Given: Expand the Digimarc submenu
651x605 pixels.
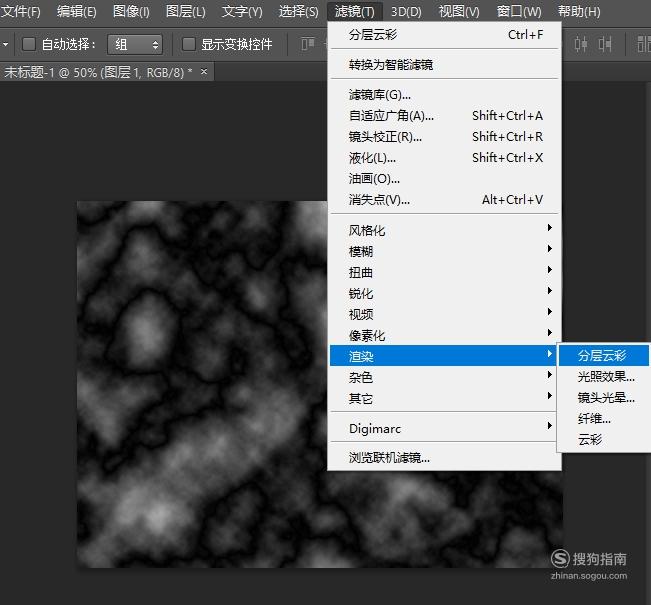Looking at the screenshot, I should (x=445, y=429).
